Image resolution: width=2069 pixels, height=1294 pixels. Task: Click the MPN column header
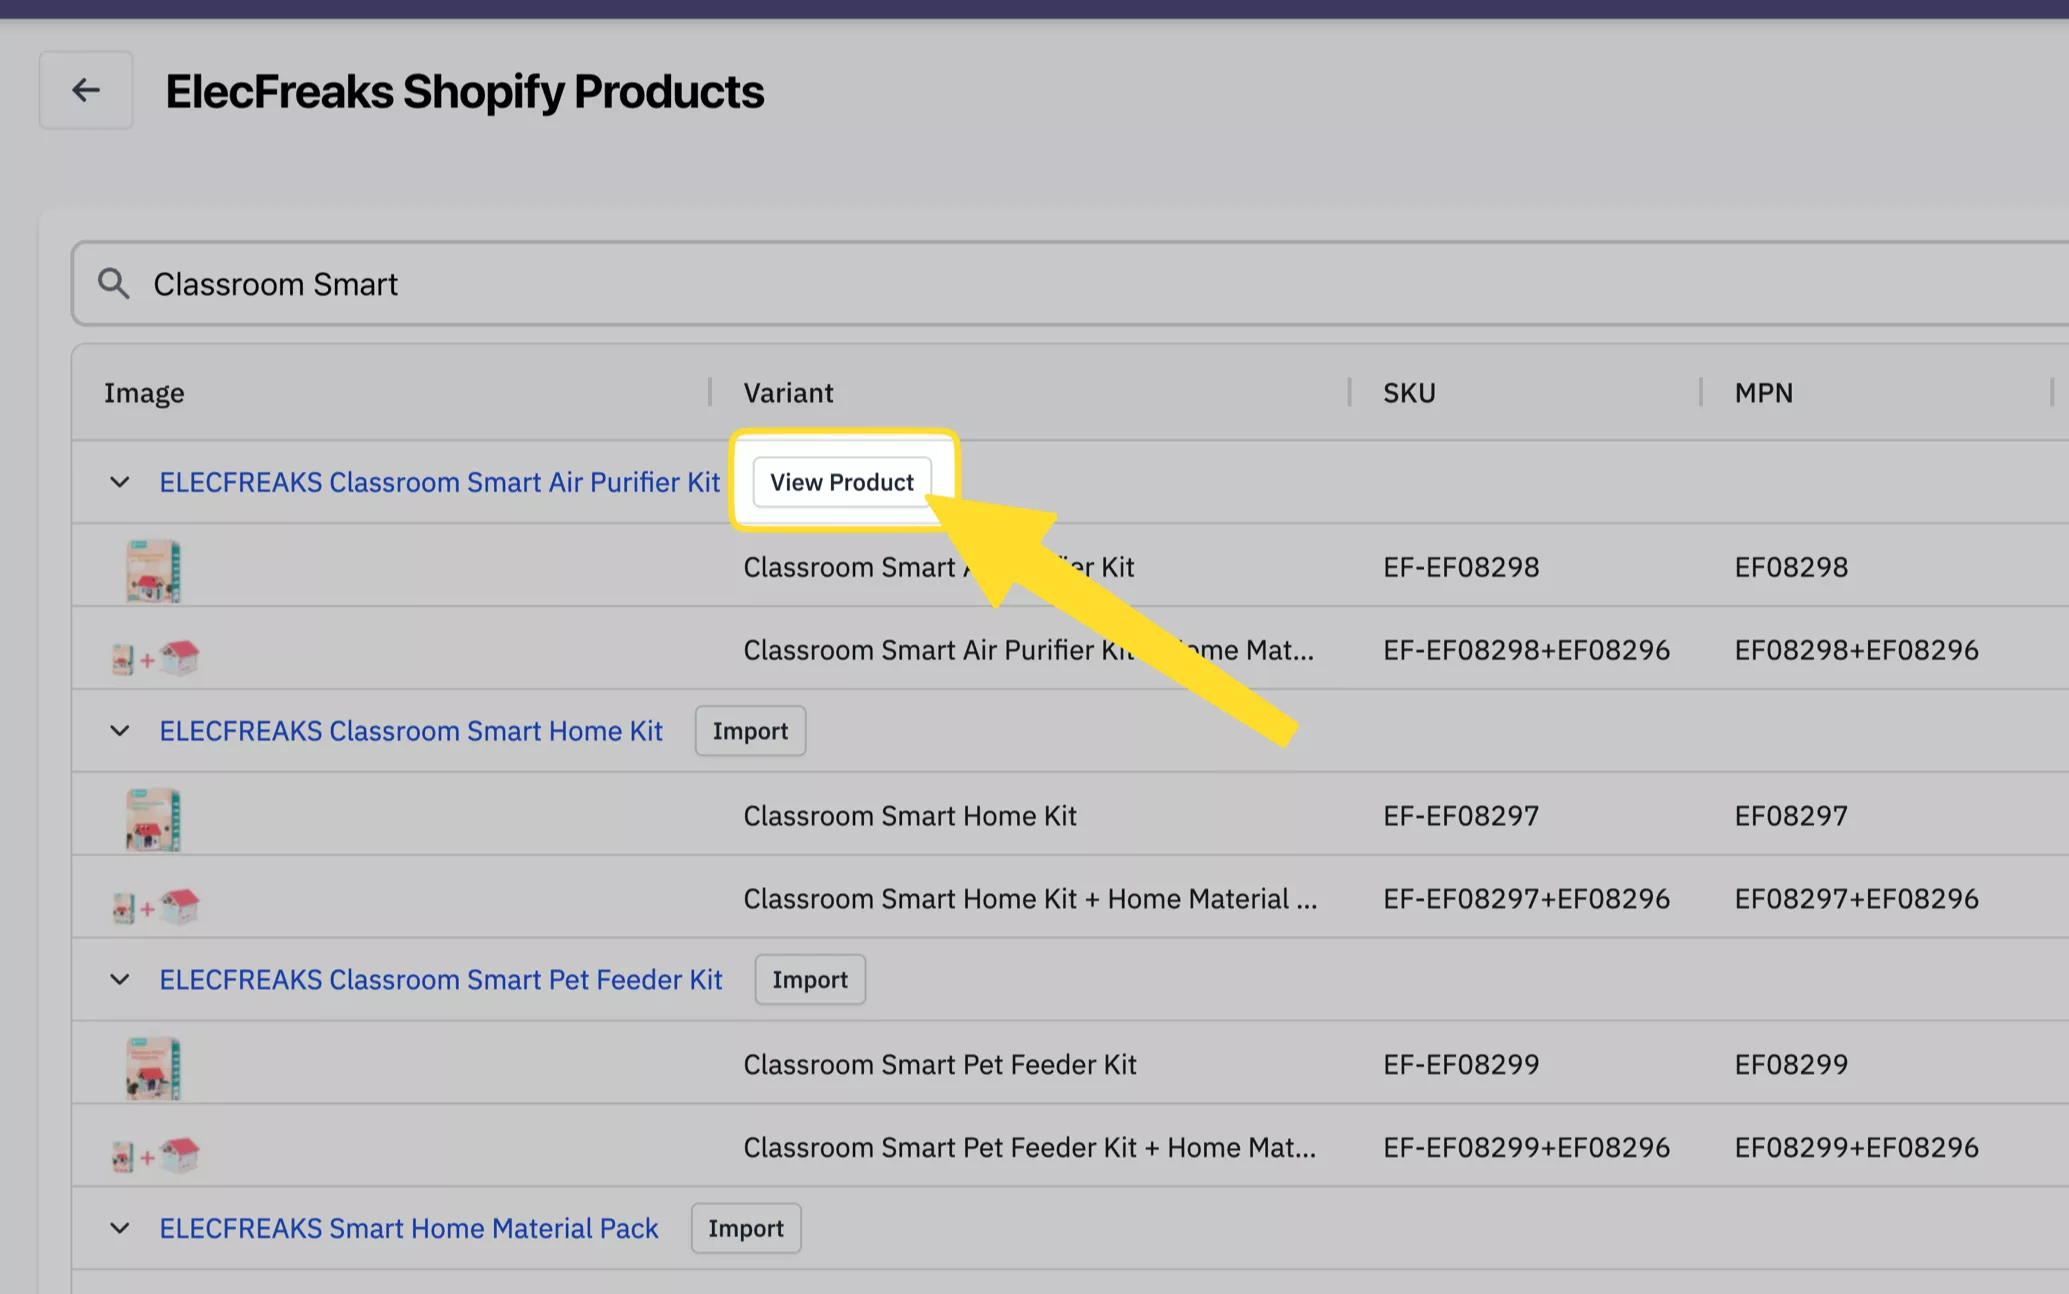[1764, 393]
